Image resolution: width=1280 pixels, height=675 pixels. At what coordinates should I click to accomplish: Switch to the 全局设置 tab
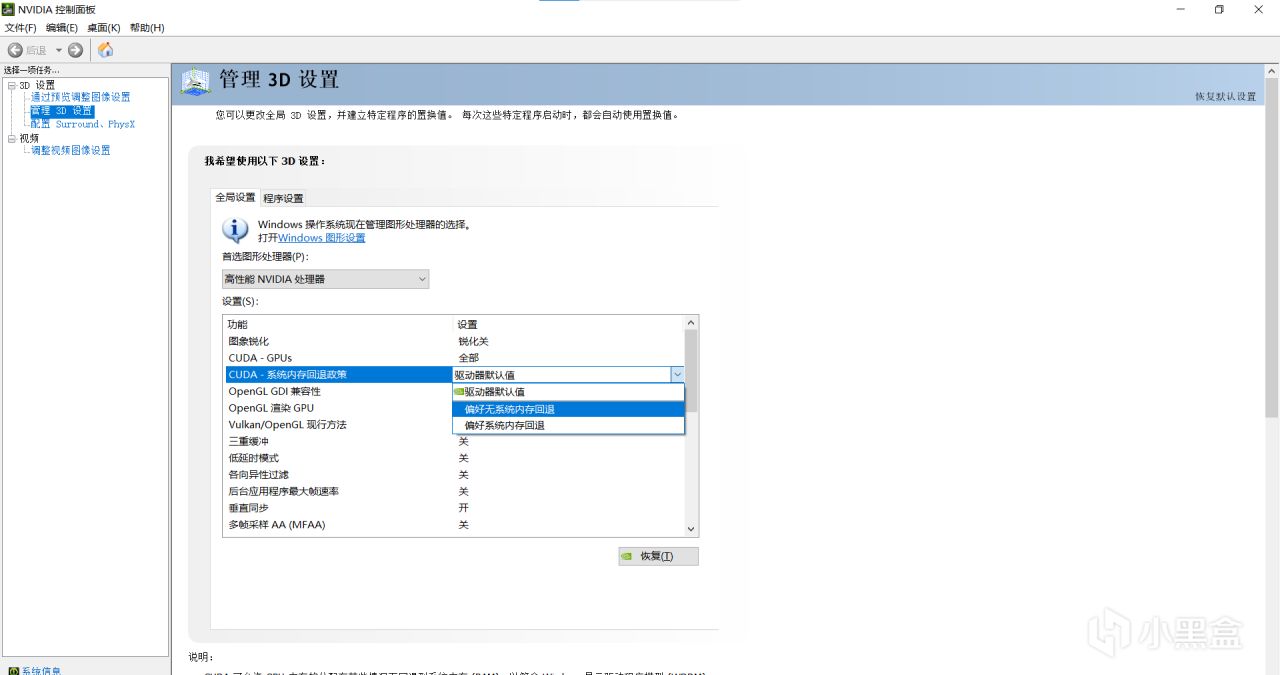(x=235, y=198)
